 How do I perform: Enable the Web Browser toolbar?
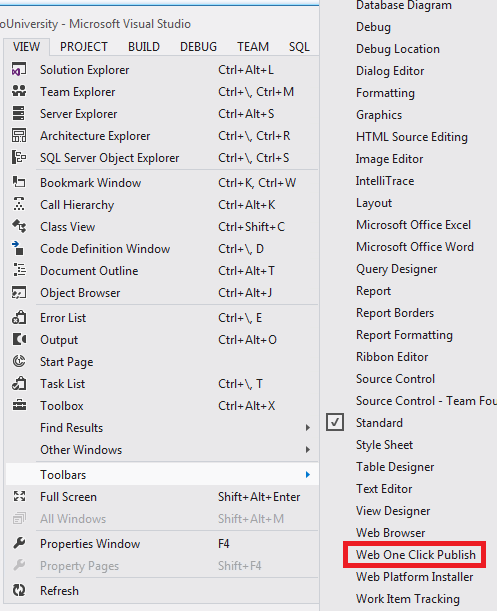tap(390, 533)
